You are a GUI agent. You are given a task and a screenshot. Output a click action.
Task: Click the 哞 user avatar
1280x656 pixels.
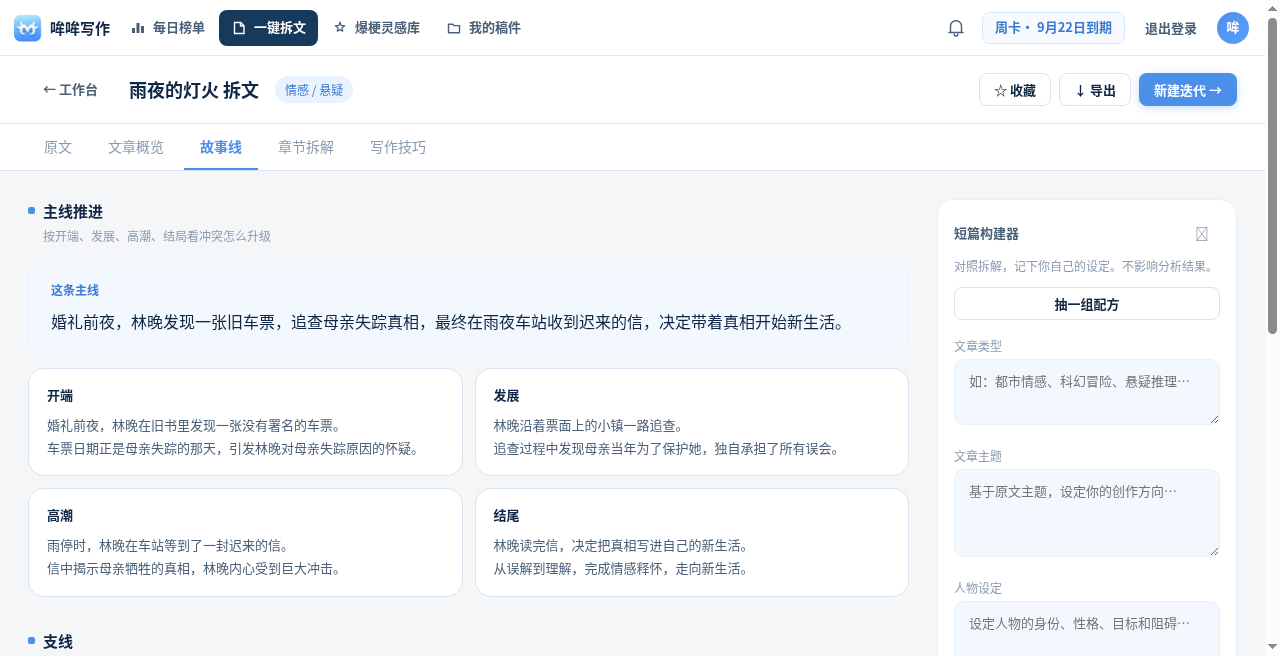[1233, 28]
